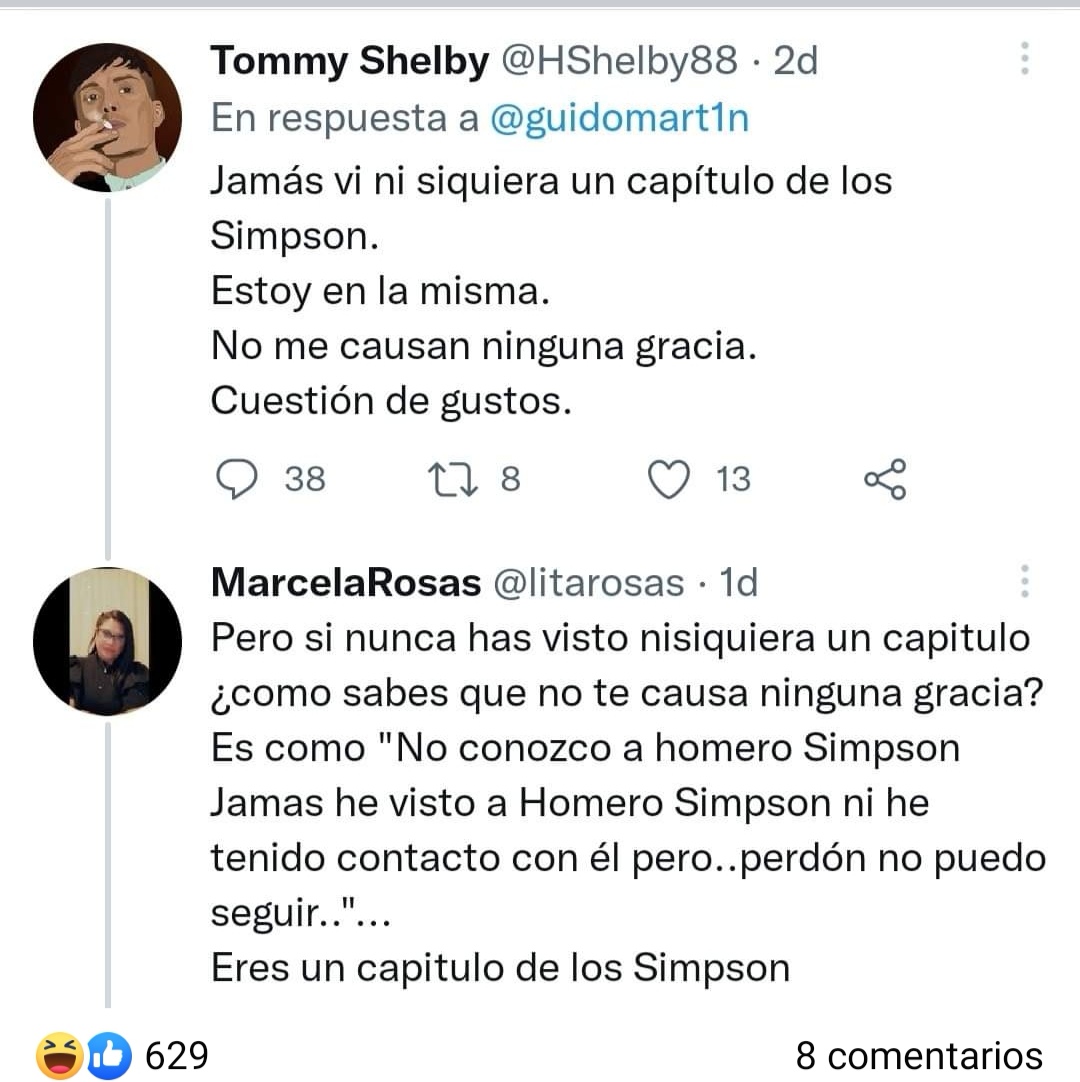
Task: Click the 2d timestamp on Tommy's tweet
Action: click(796, 61)
